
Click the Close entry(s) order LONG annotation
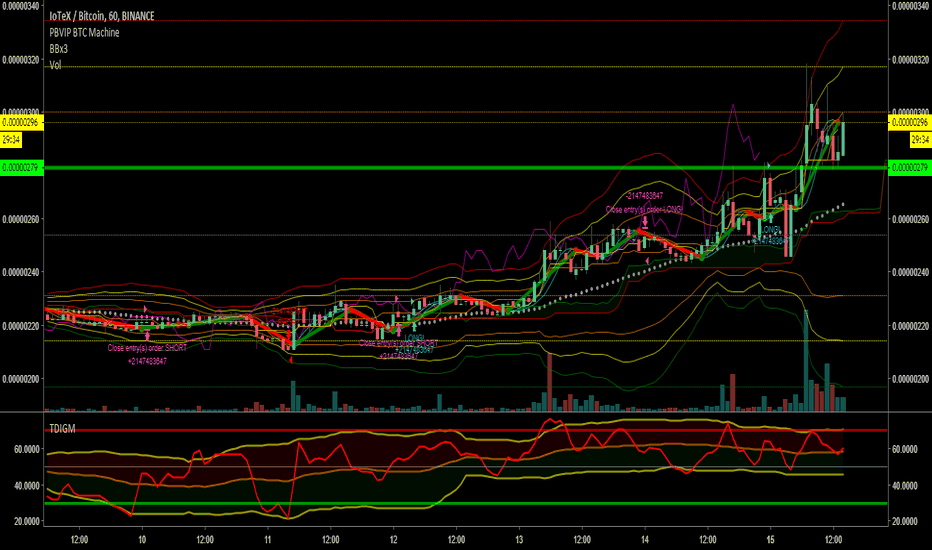[x=644, y=209]
